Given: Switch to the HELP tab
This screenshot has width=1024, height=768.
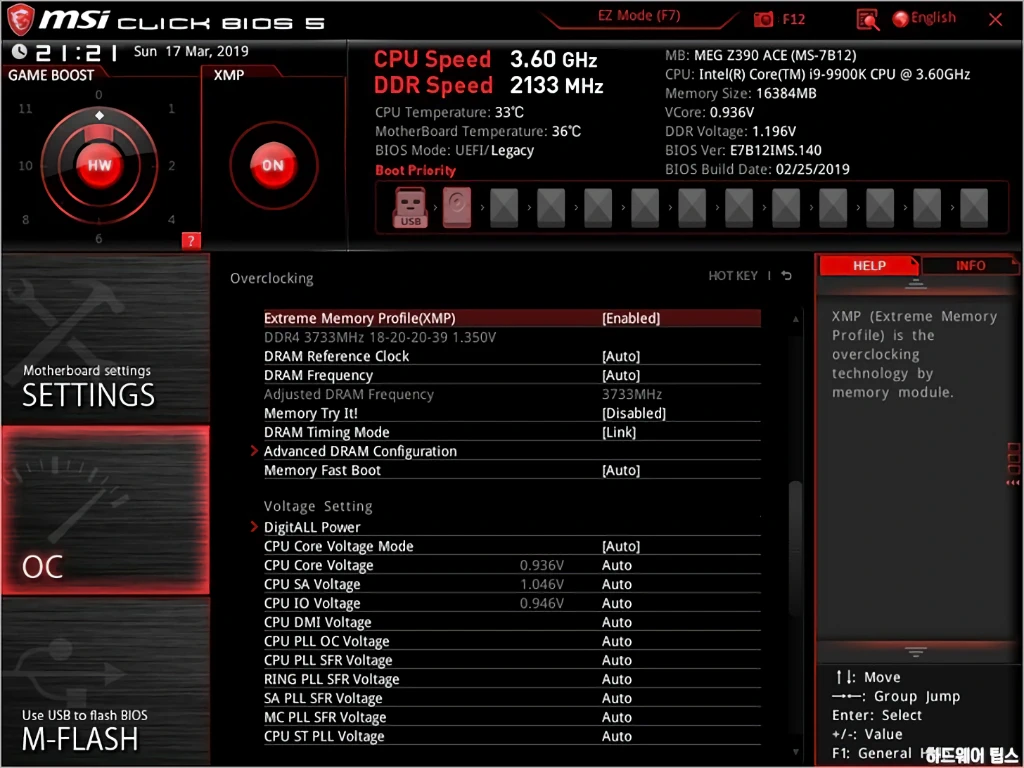Looking at the screenshot, I should tap(869, 266).
